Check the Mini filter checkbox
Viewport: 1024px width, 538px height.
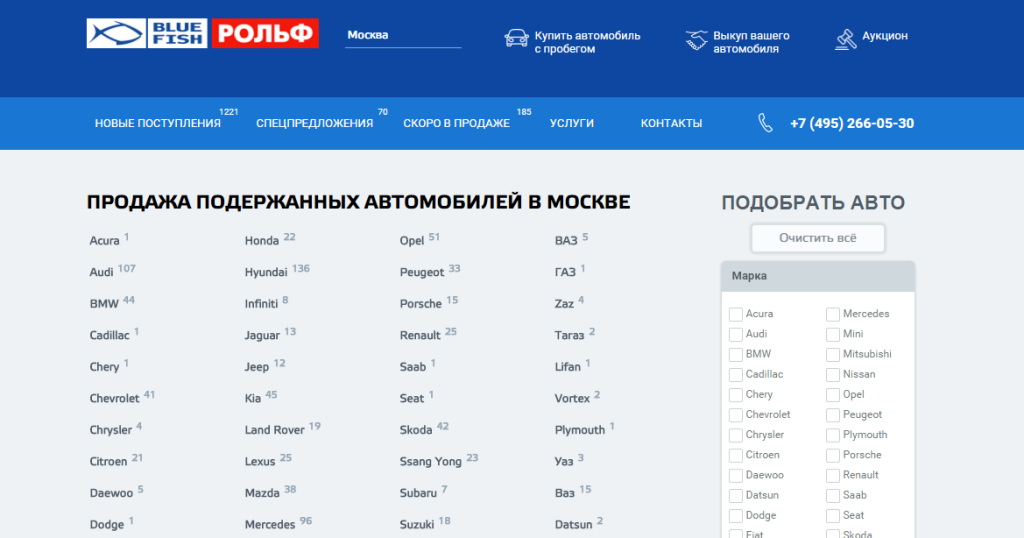(x=833, y=334)
